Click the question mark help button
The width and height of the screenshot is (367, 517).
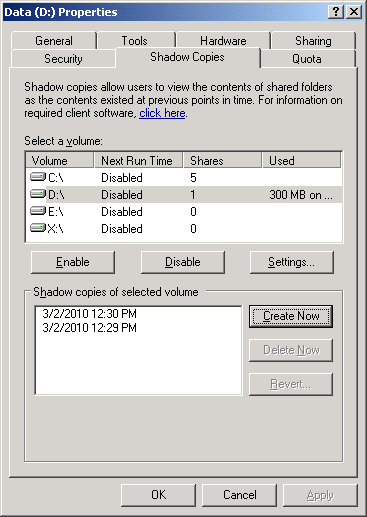click(x=336, y=12)
